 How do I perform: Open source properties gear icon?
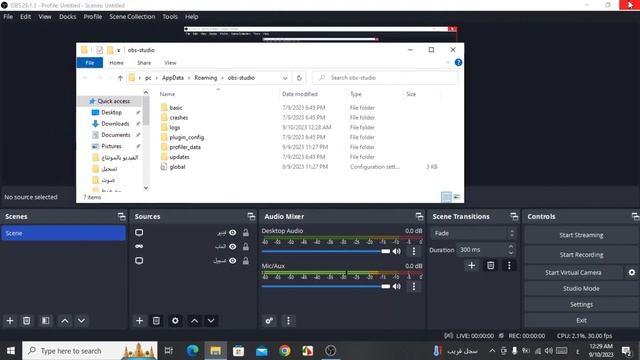pyautogui.click(x=175, y=321)
